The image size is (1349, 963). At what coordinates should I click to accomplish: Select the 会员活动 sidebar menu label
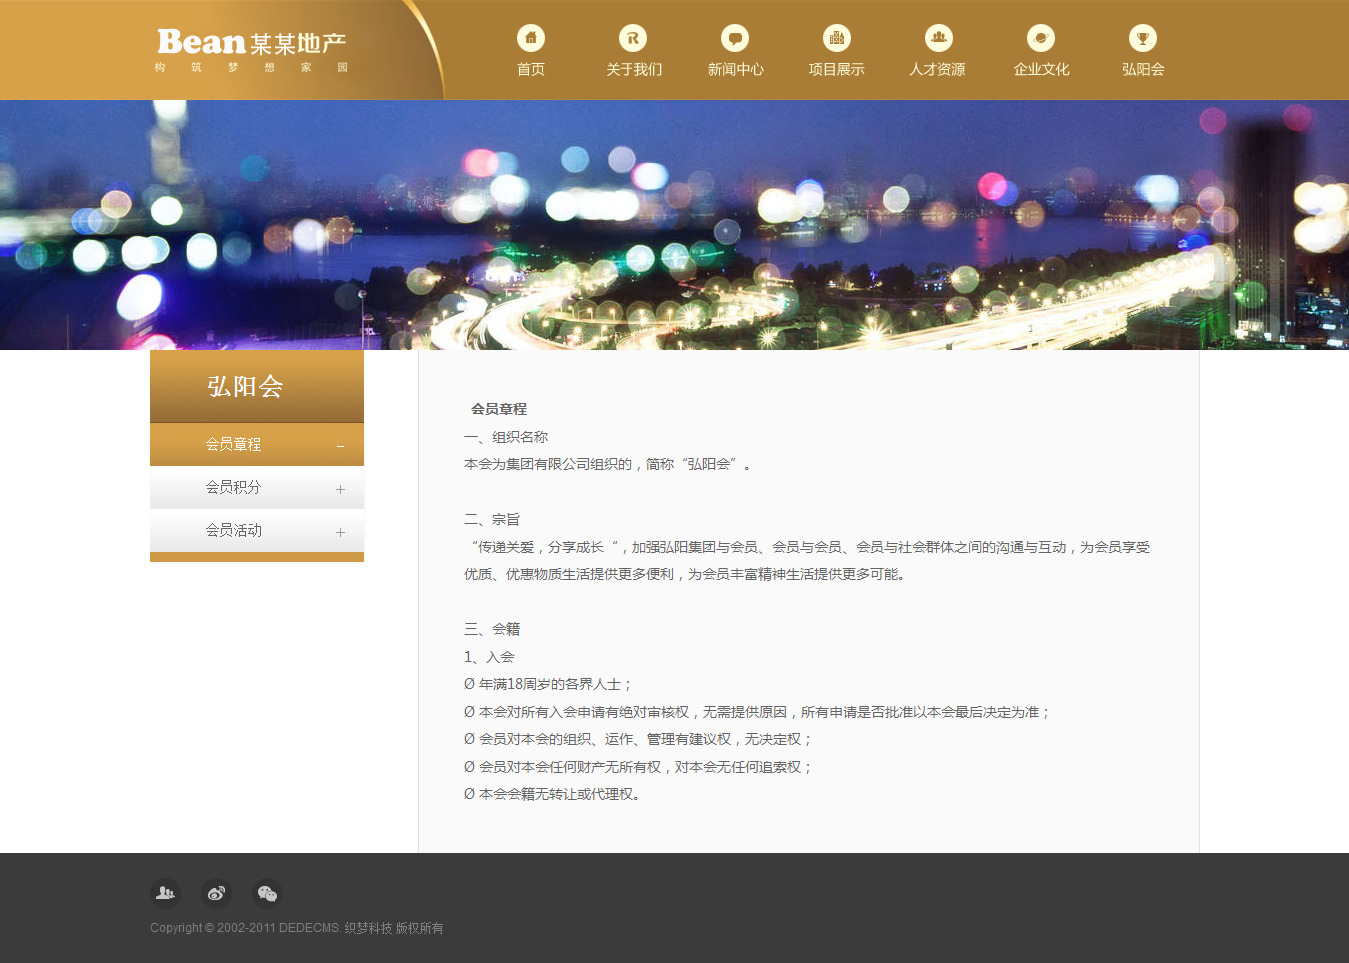233,530
